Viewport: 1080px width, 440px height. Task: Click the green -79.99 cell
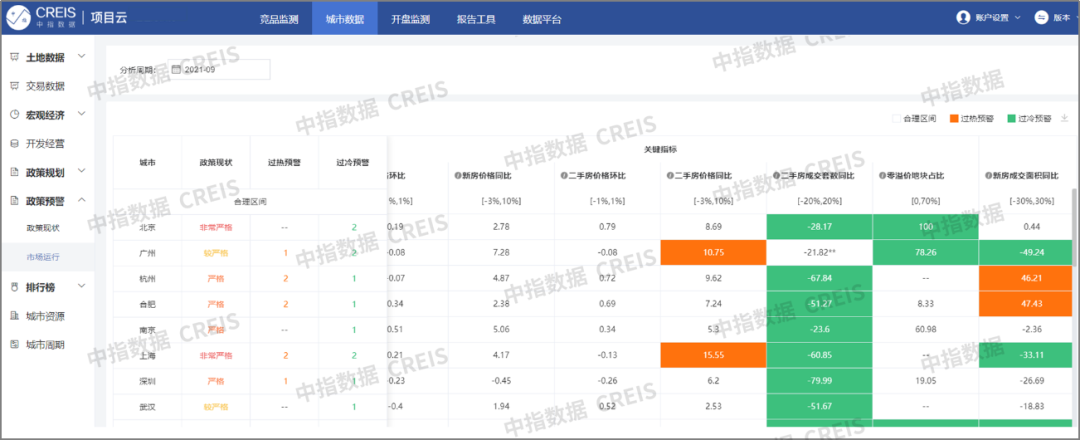[819, 381]
